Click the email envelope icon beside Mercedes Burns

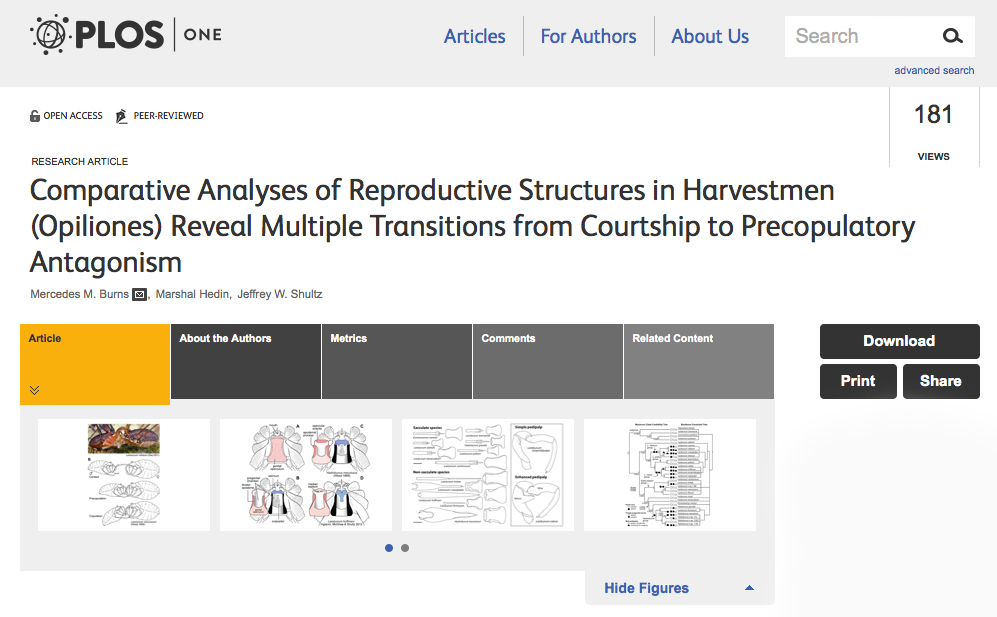coord(139,294)
